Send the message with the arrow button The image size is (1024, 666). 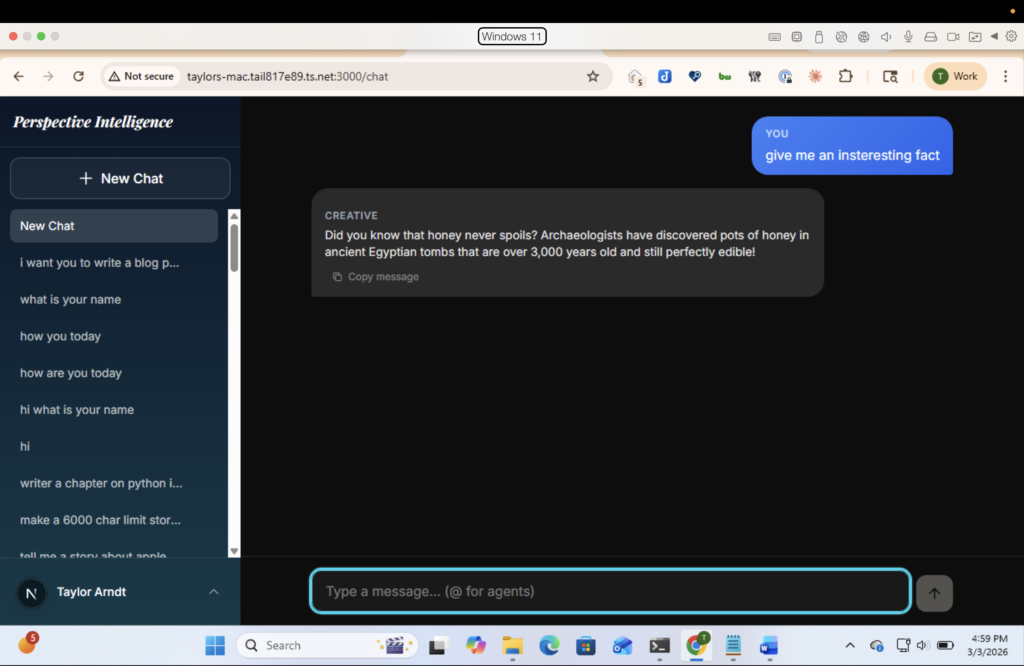click(934, 592)
